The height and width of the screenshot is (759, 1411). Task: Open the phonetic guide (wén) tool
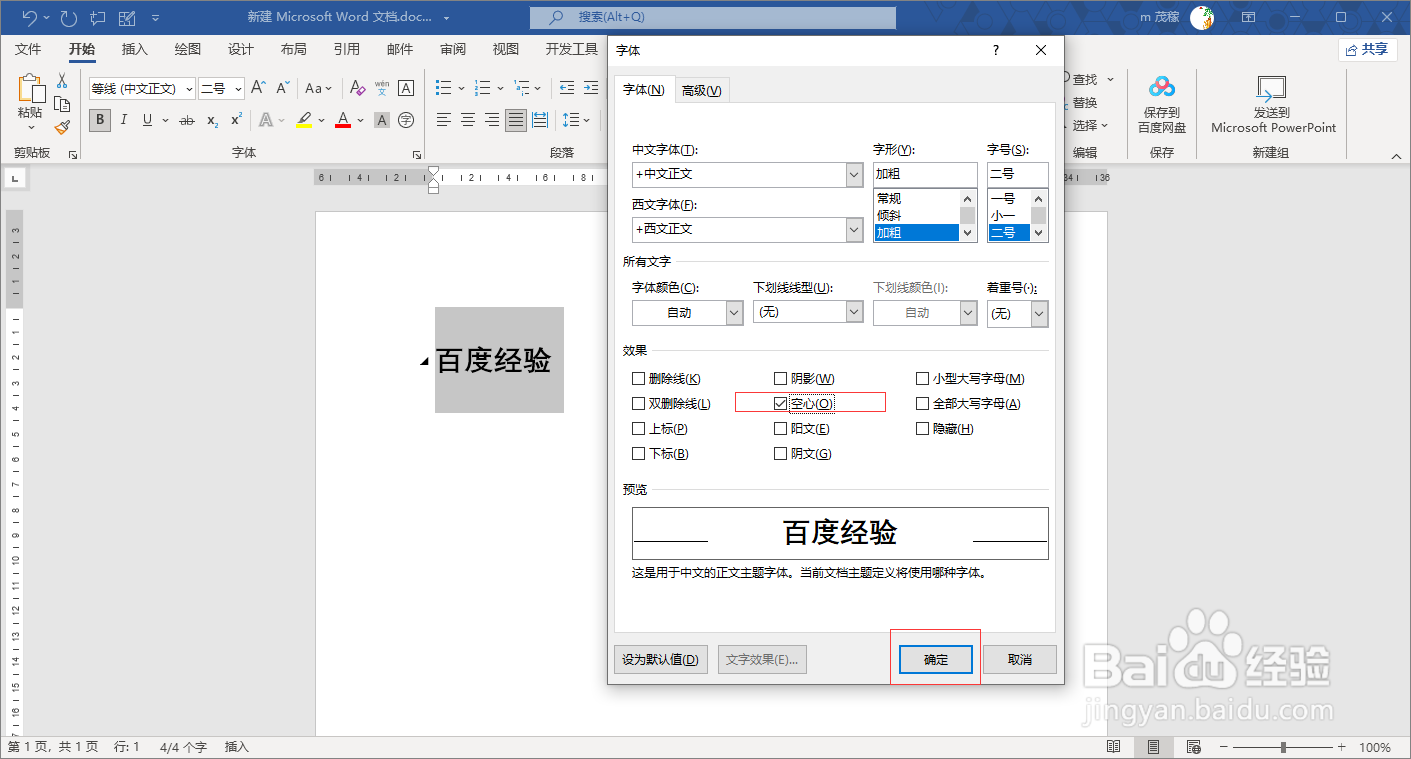[382, 88]
